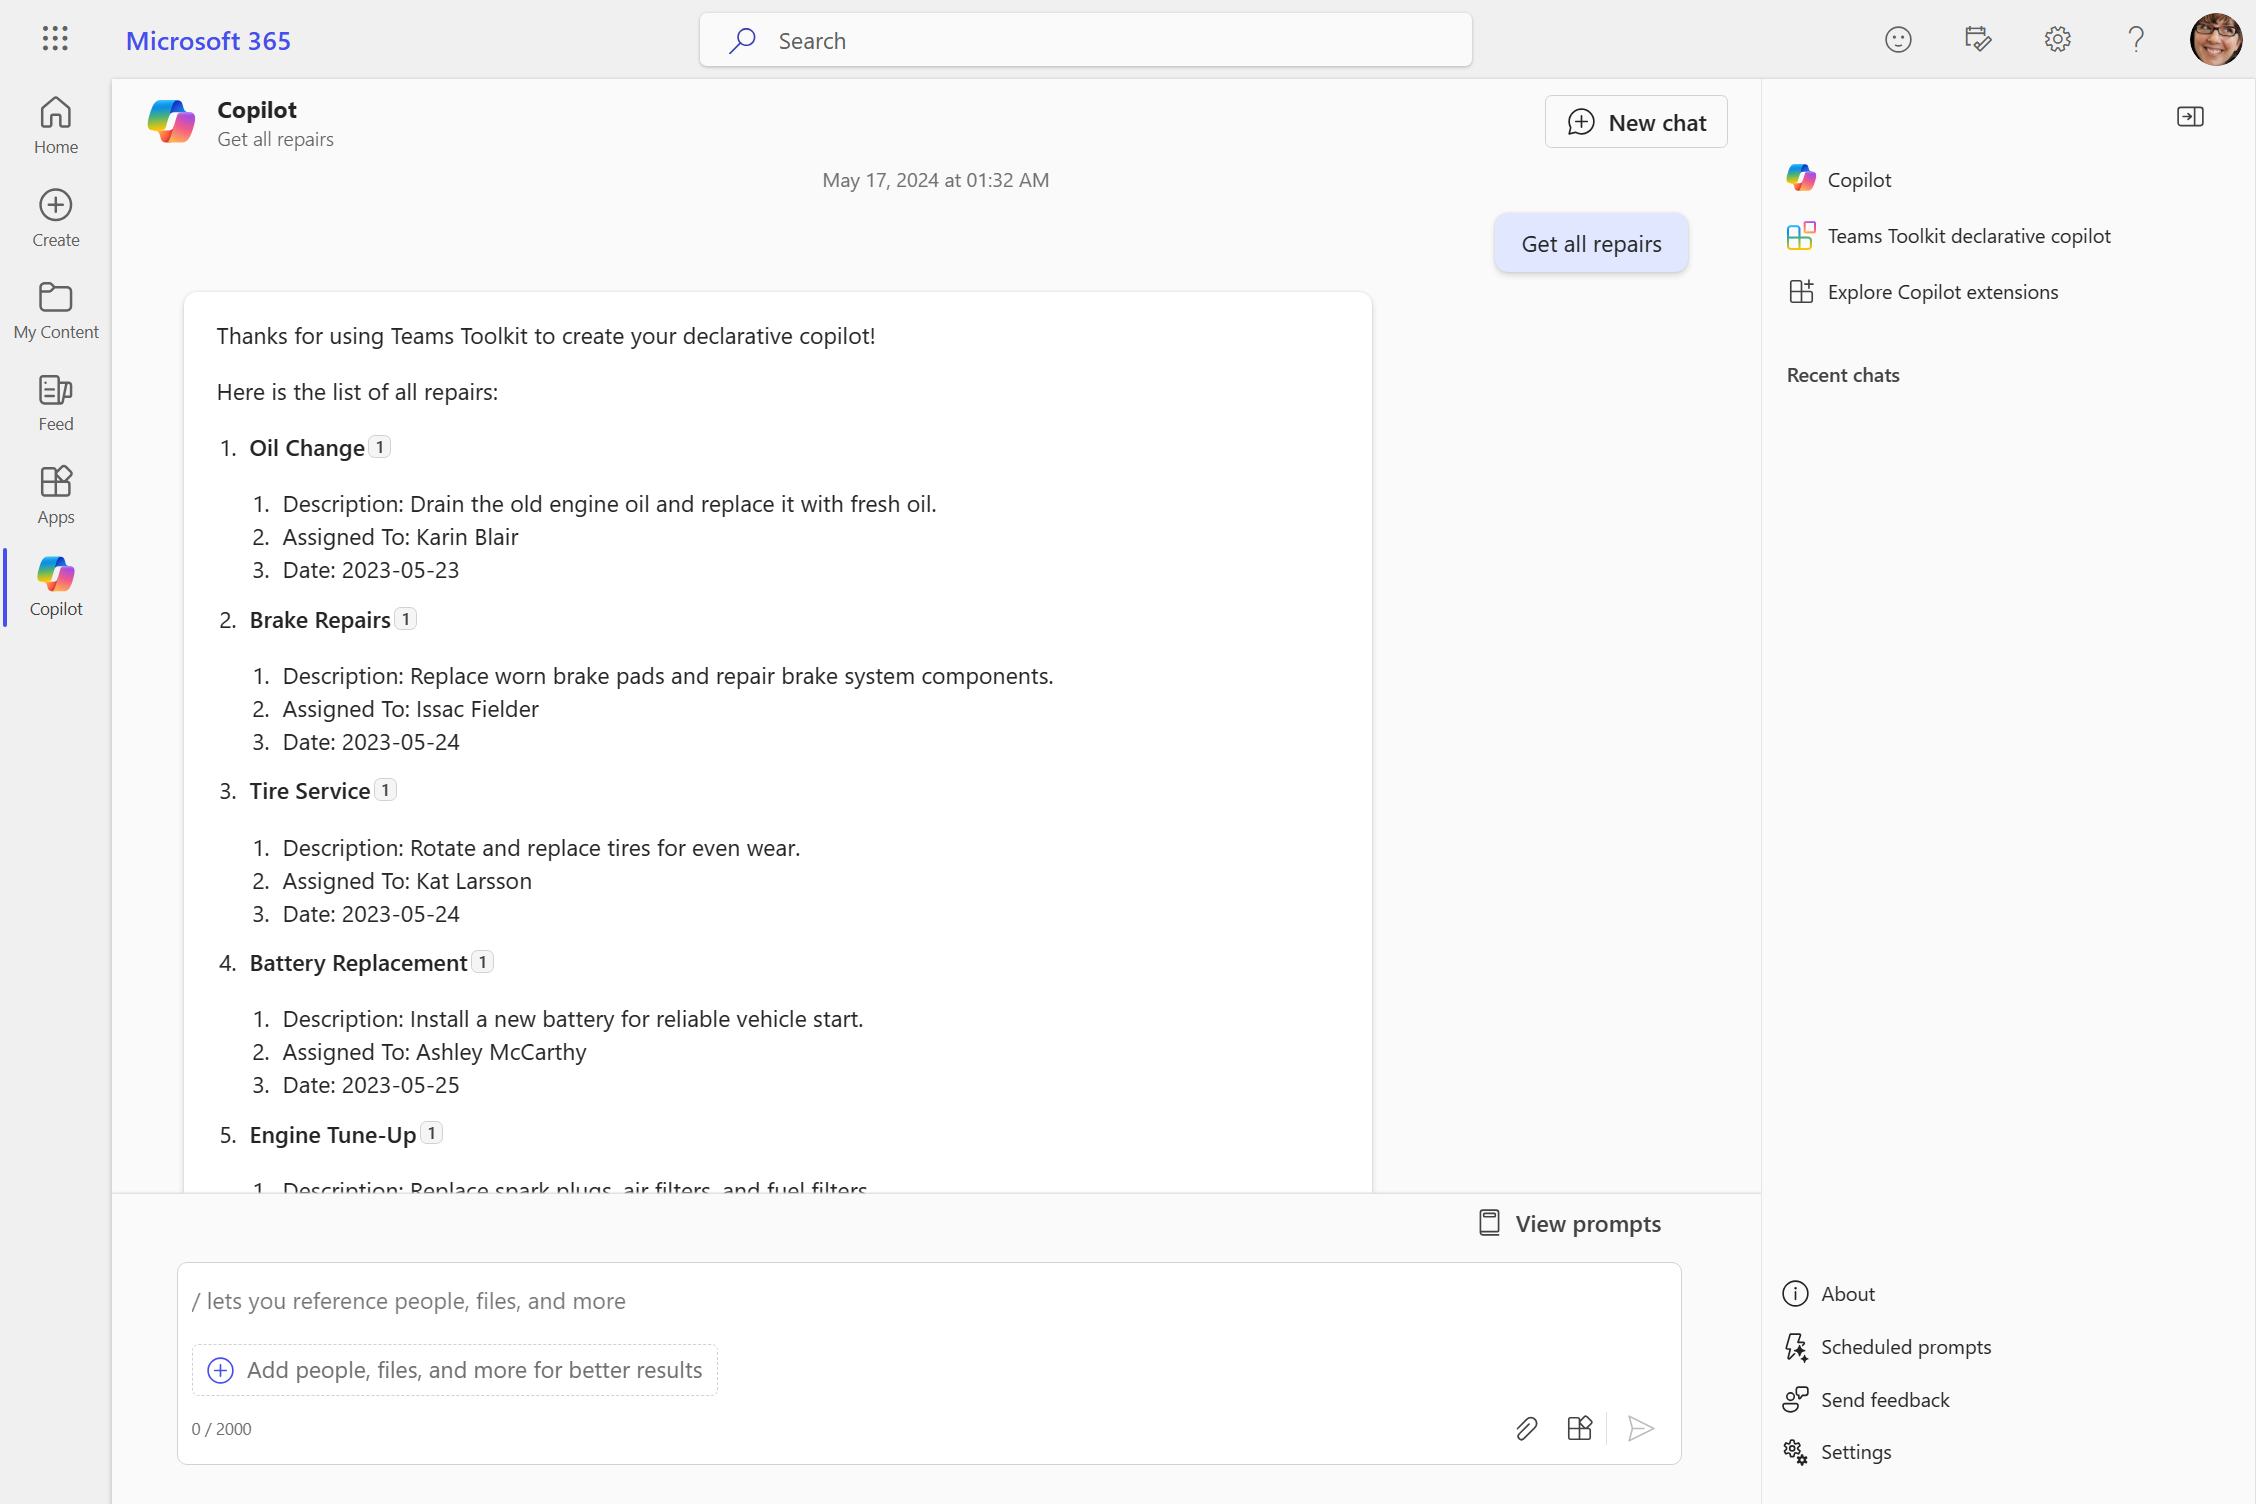Open Settings from right panel menu
The width and height of the screenshot is (2256, 1504).
(1858, 1450)
